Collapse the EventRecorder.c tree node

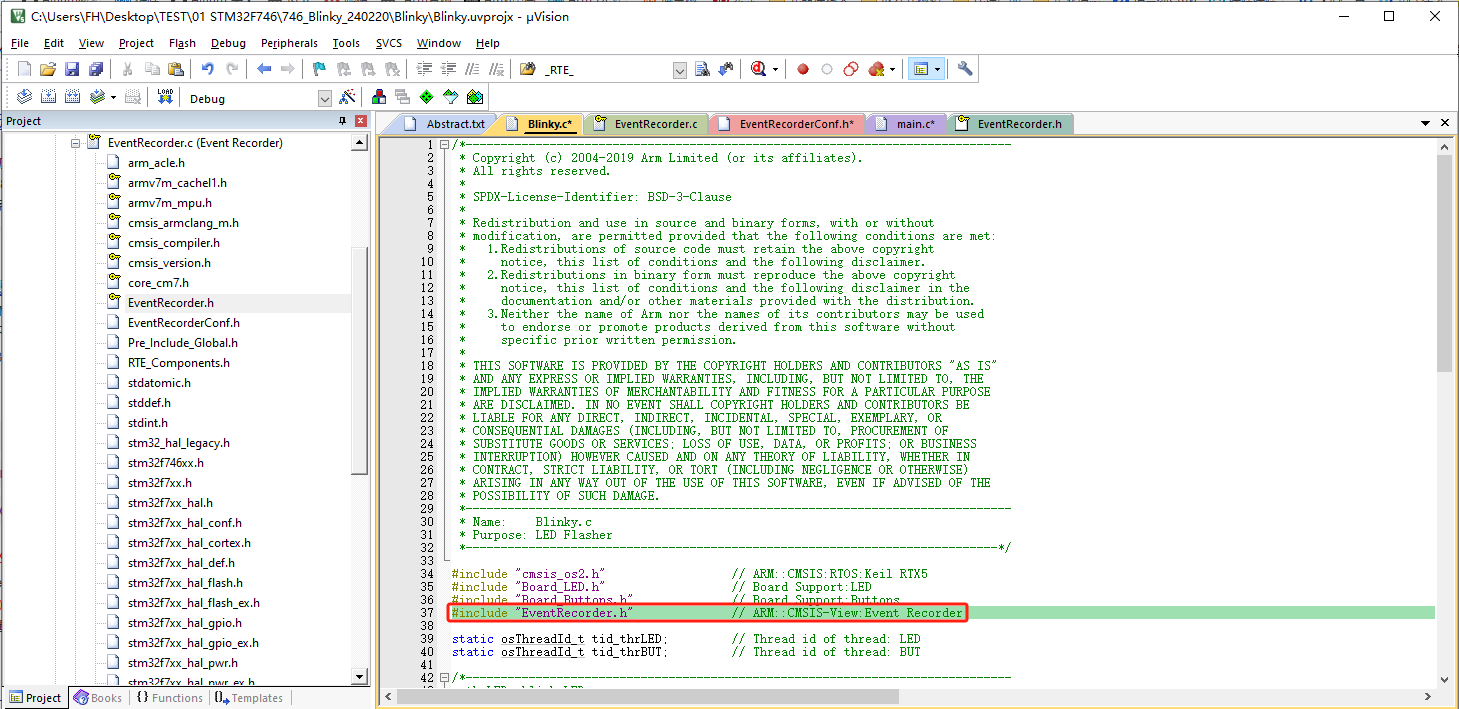75,143
